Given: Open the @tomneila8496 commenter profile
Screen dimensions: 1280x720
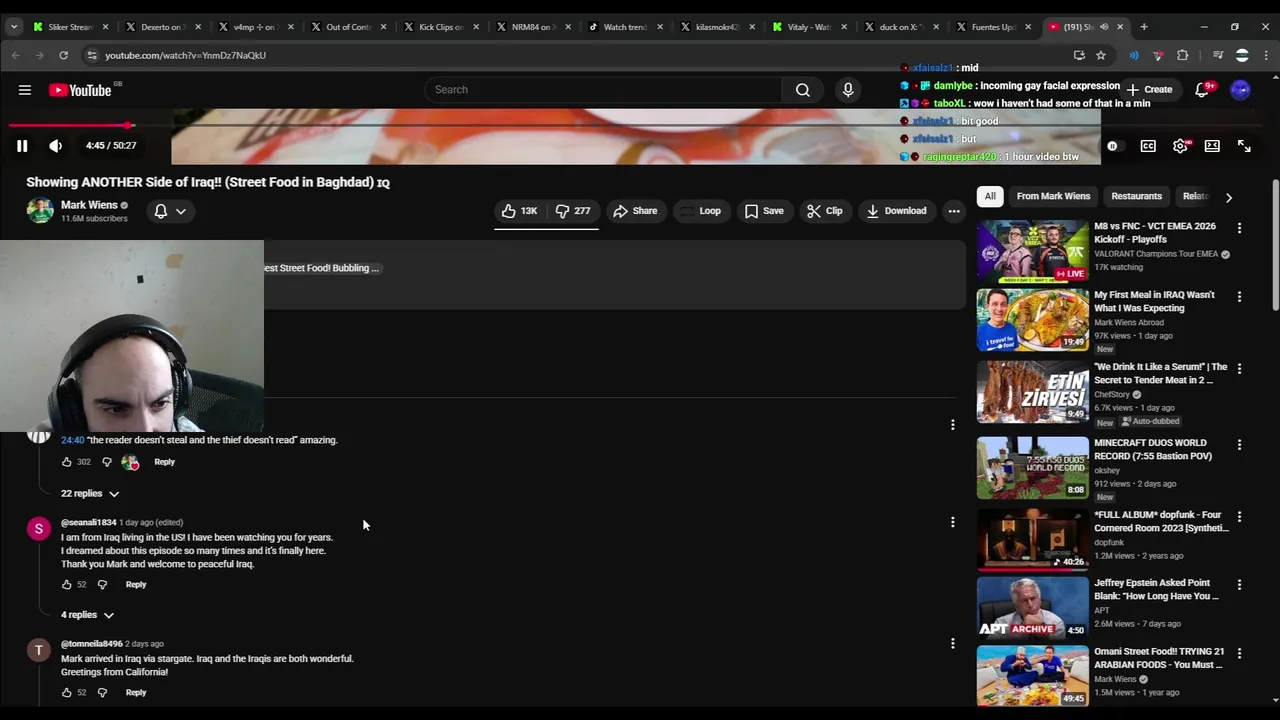Looking at the screenshot, I should pyautogui.click(x=92, y=644).
